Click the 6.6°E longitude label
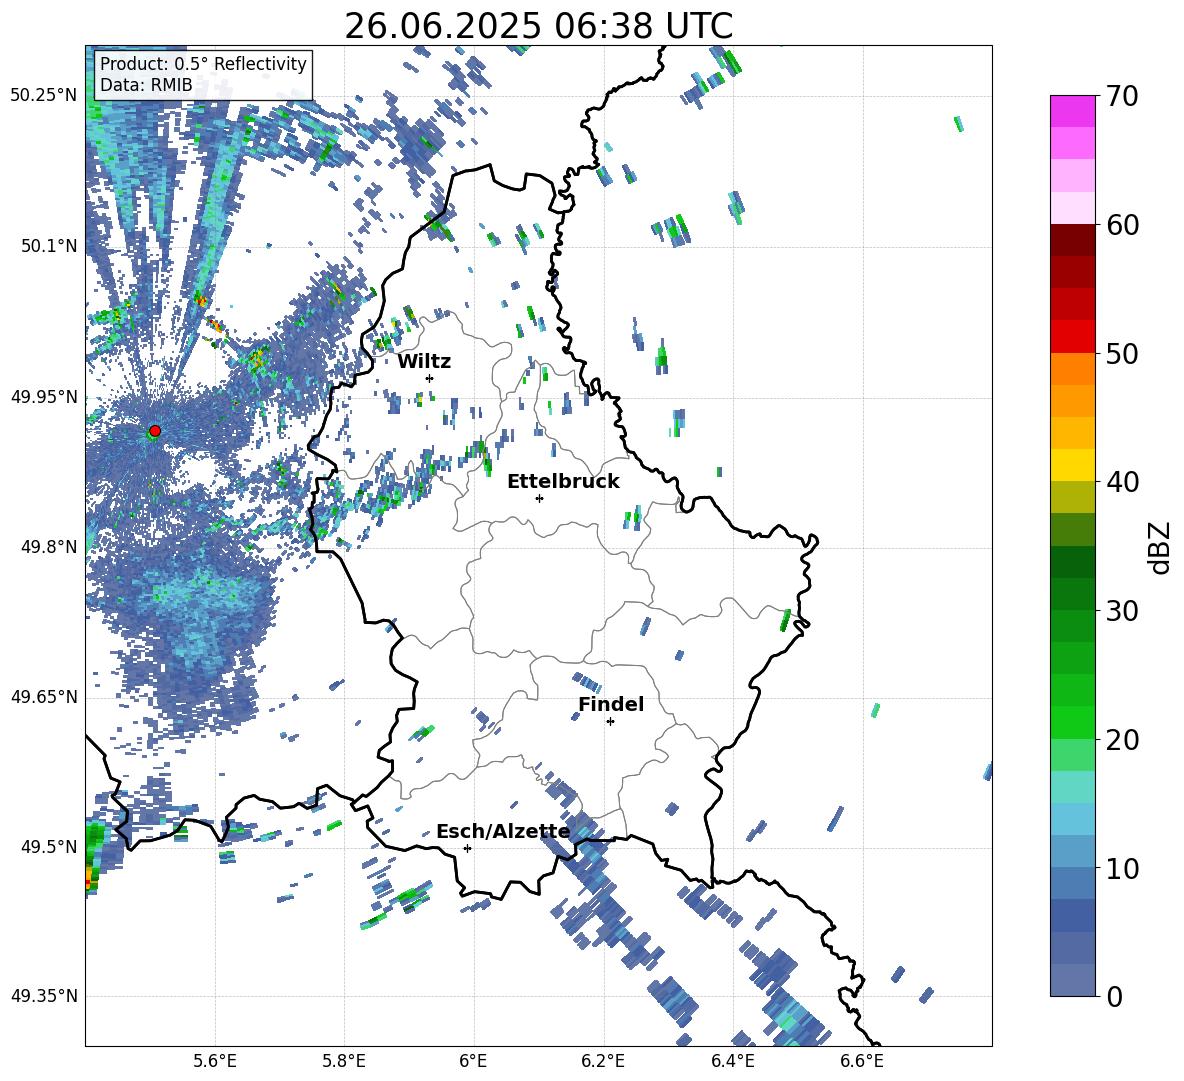The image size is (1184, 1081). 862,1061
